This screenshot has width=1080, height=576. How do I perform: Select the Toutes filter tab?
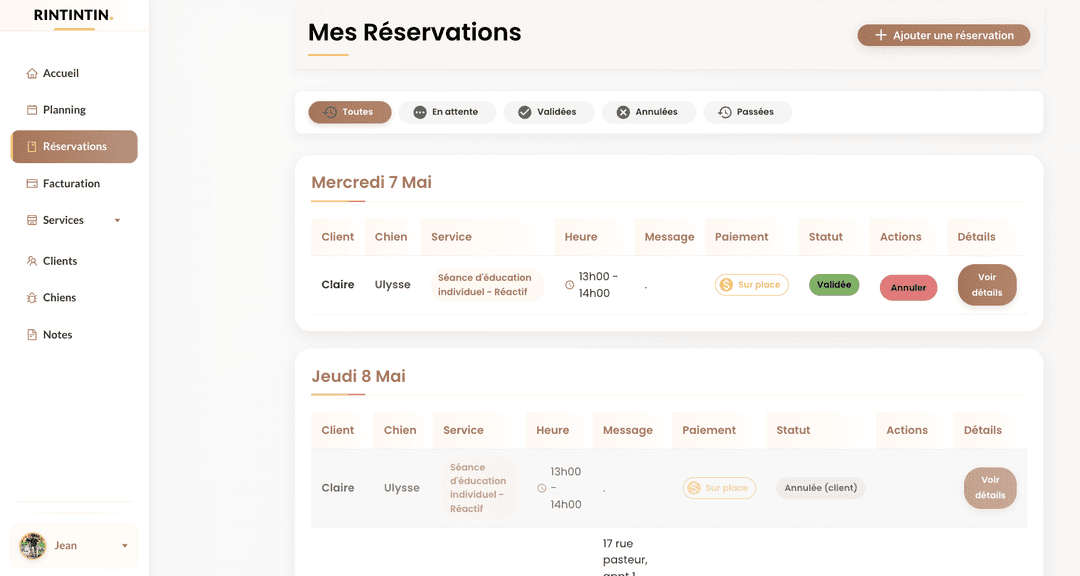tap(350, 112)
